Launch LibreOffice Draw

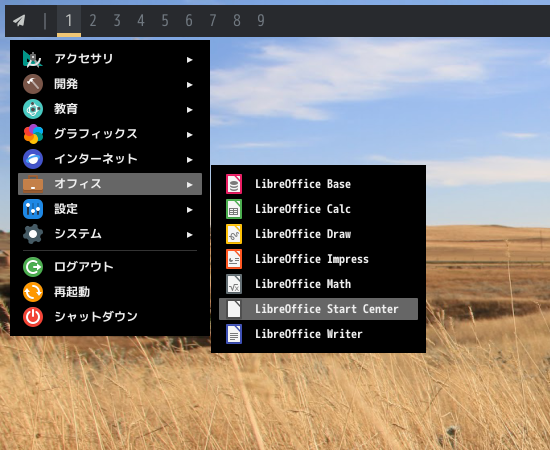coord(318,234)
